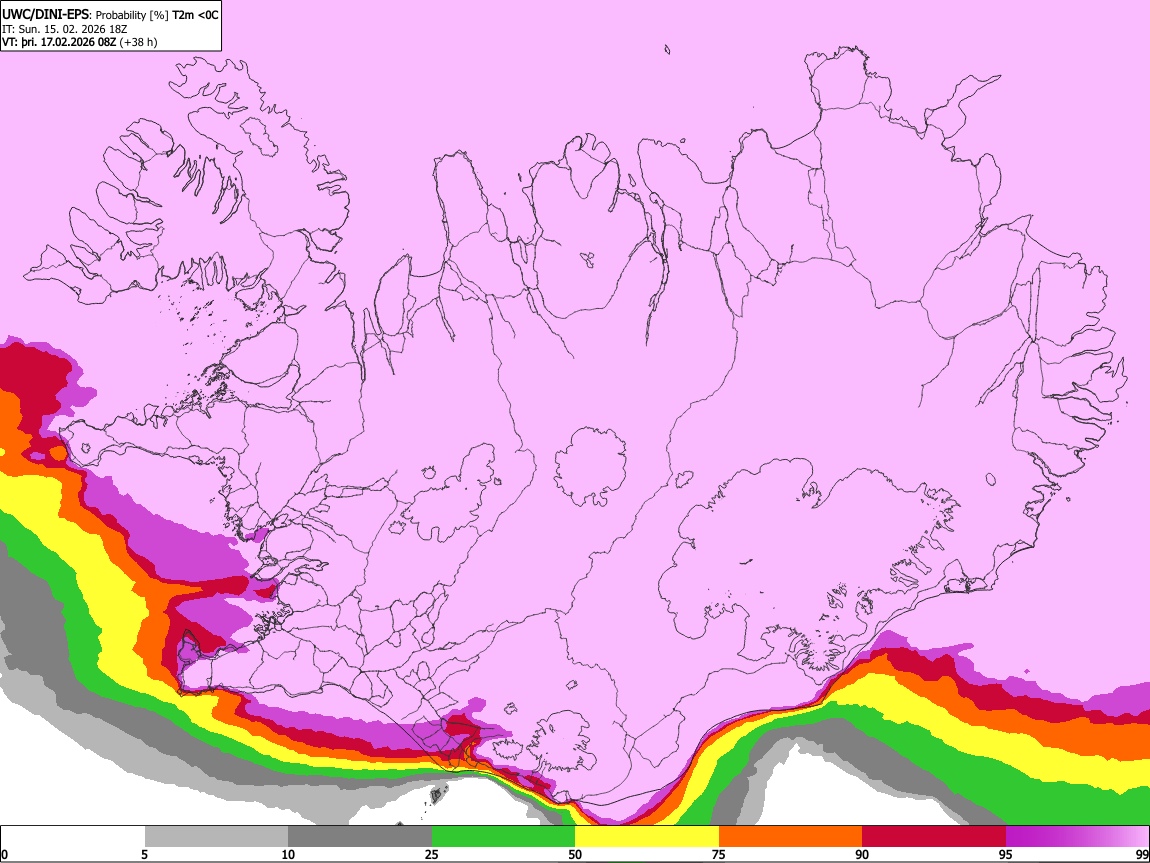This screenshot has height=863, width=1150.
Task: Click the legend value label '75'
Action: tap(719, 855)
